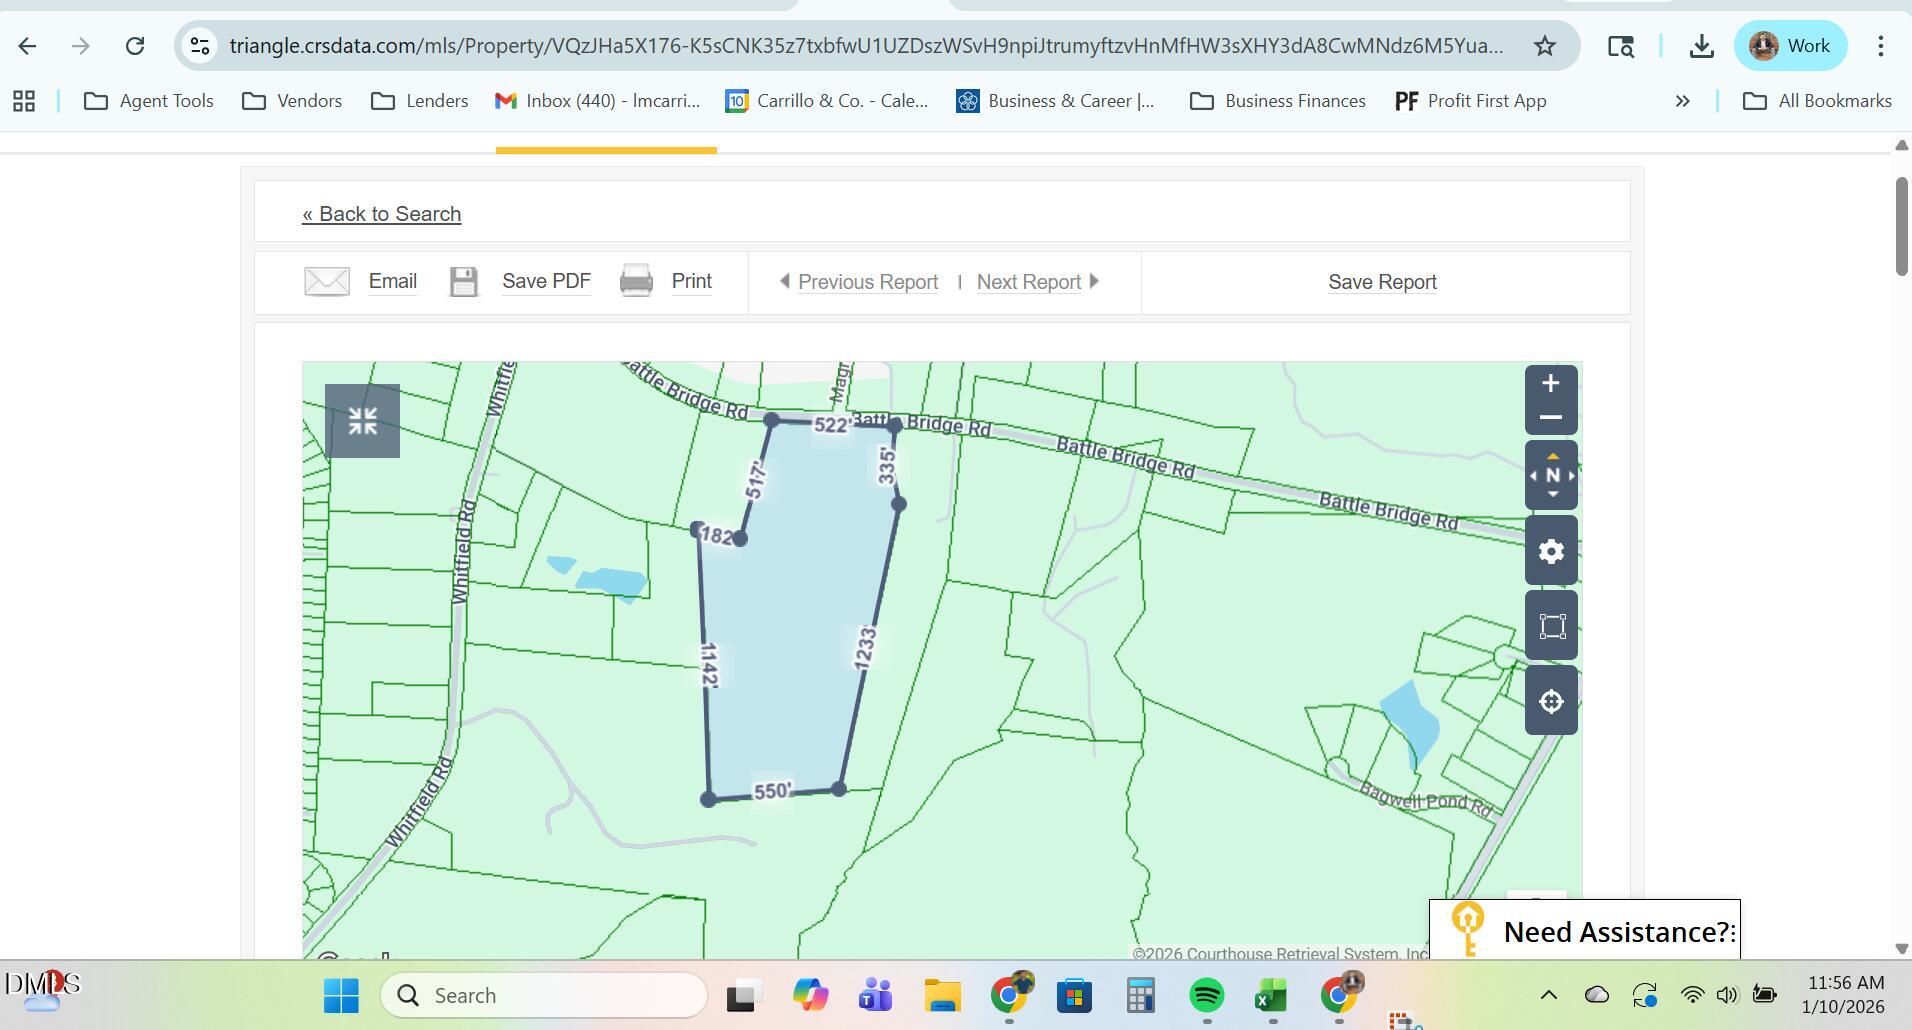The image size is (1912, 1030).
Task: Launch Excel from the taskbar
Action: (1271, 995)
